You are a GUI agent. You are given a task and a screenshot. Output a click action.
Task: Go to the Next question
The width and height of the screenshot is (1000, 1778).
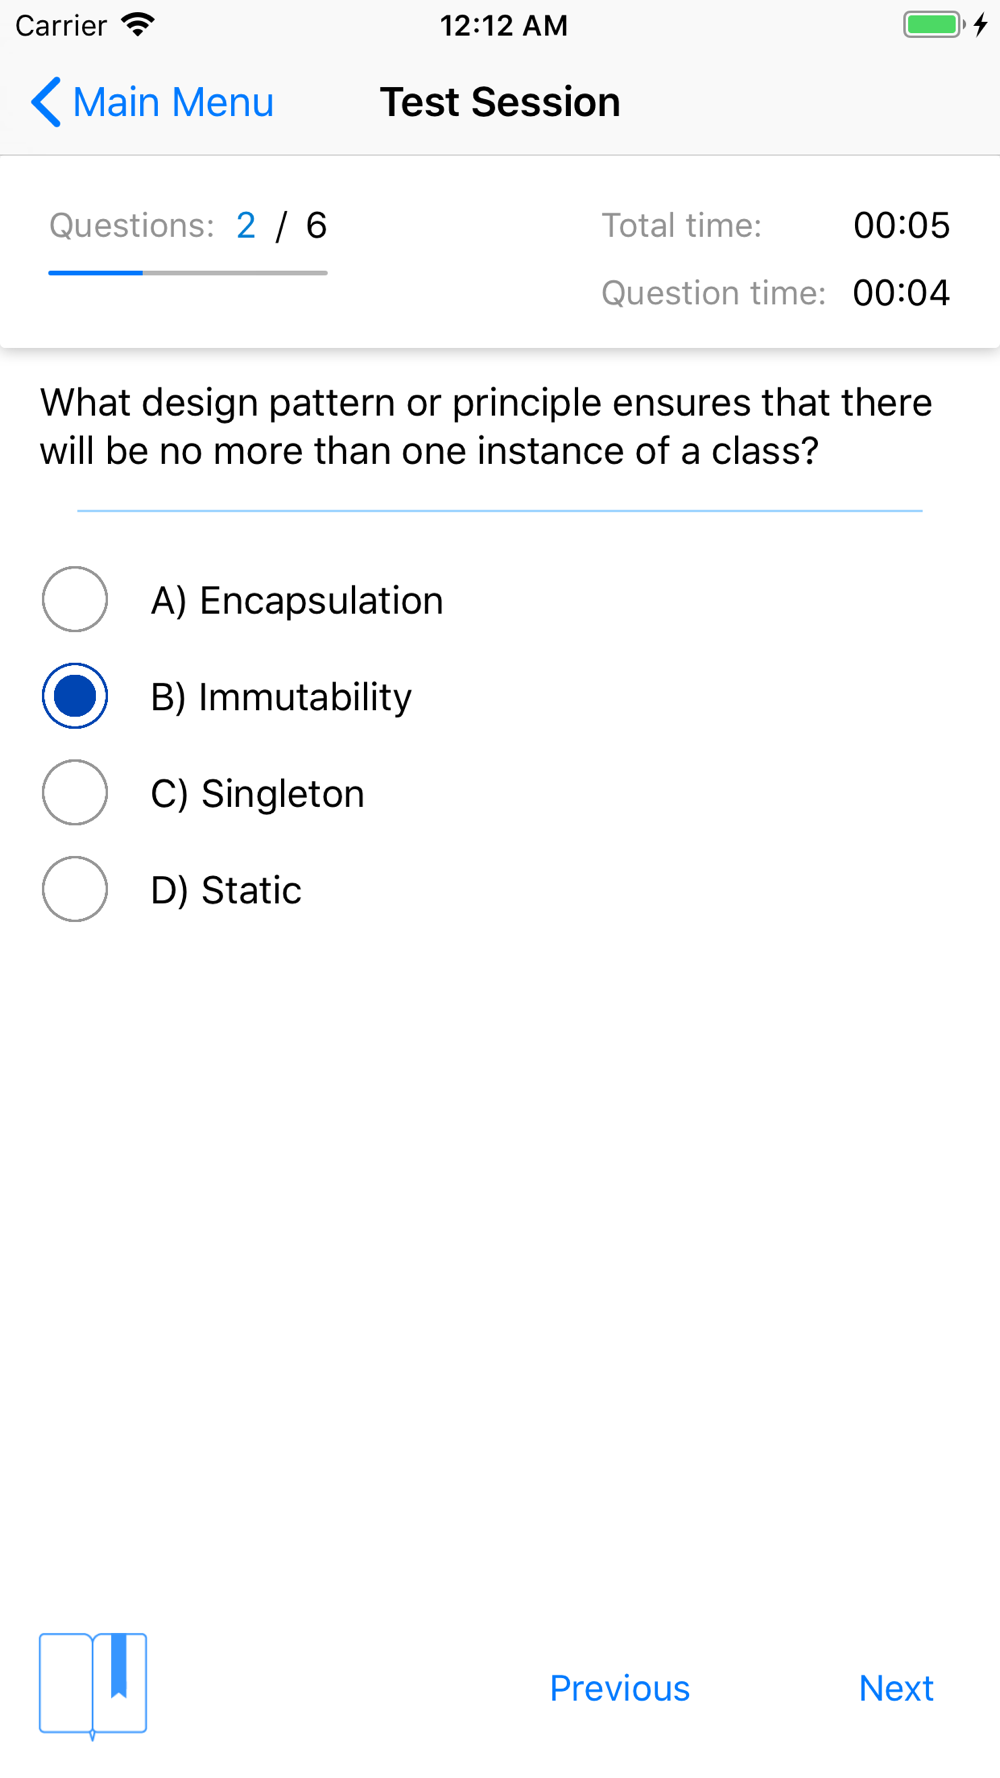[x=896, y=1688]
